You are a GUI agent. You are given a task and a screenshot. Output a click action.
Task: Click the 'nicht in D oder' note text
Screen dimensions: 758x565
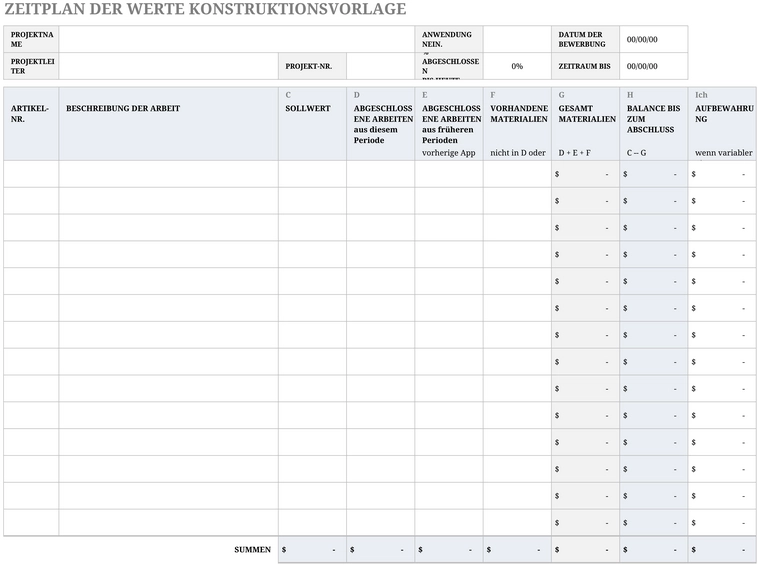(x=518, y=153)
